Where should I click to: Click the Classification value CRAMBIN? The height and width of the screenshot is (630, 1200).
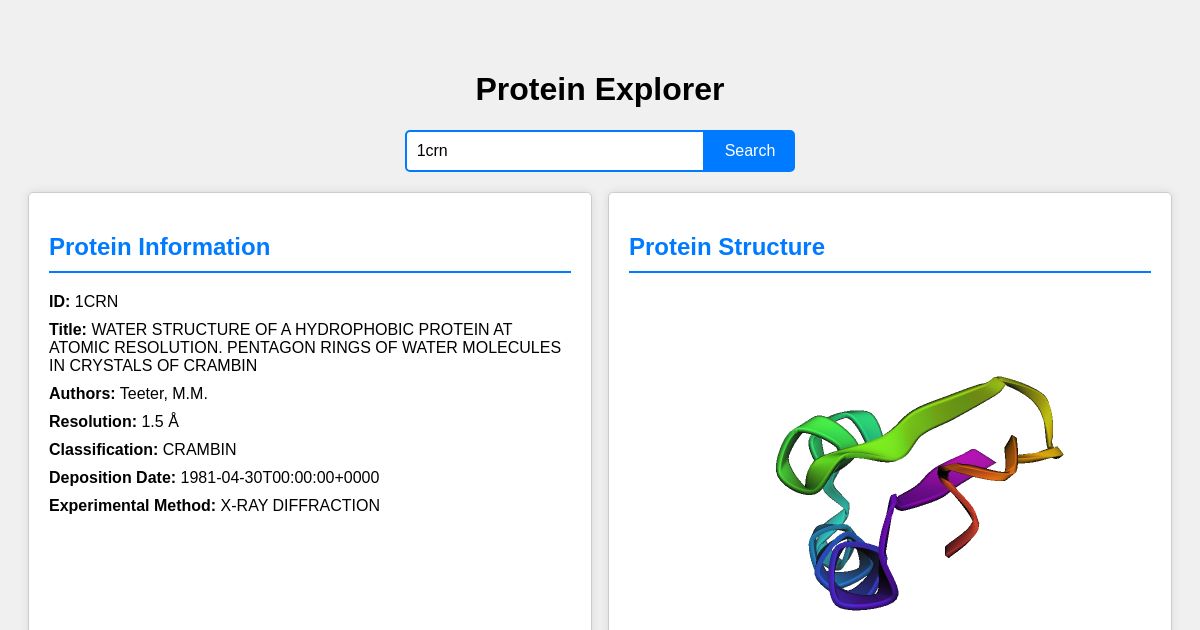199,450
